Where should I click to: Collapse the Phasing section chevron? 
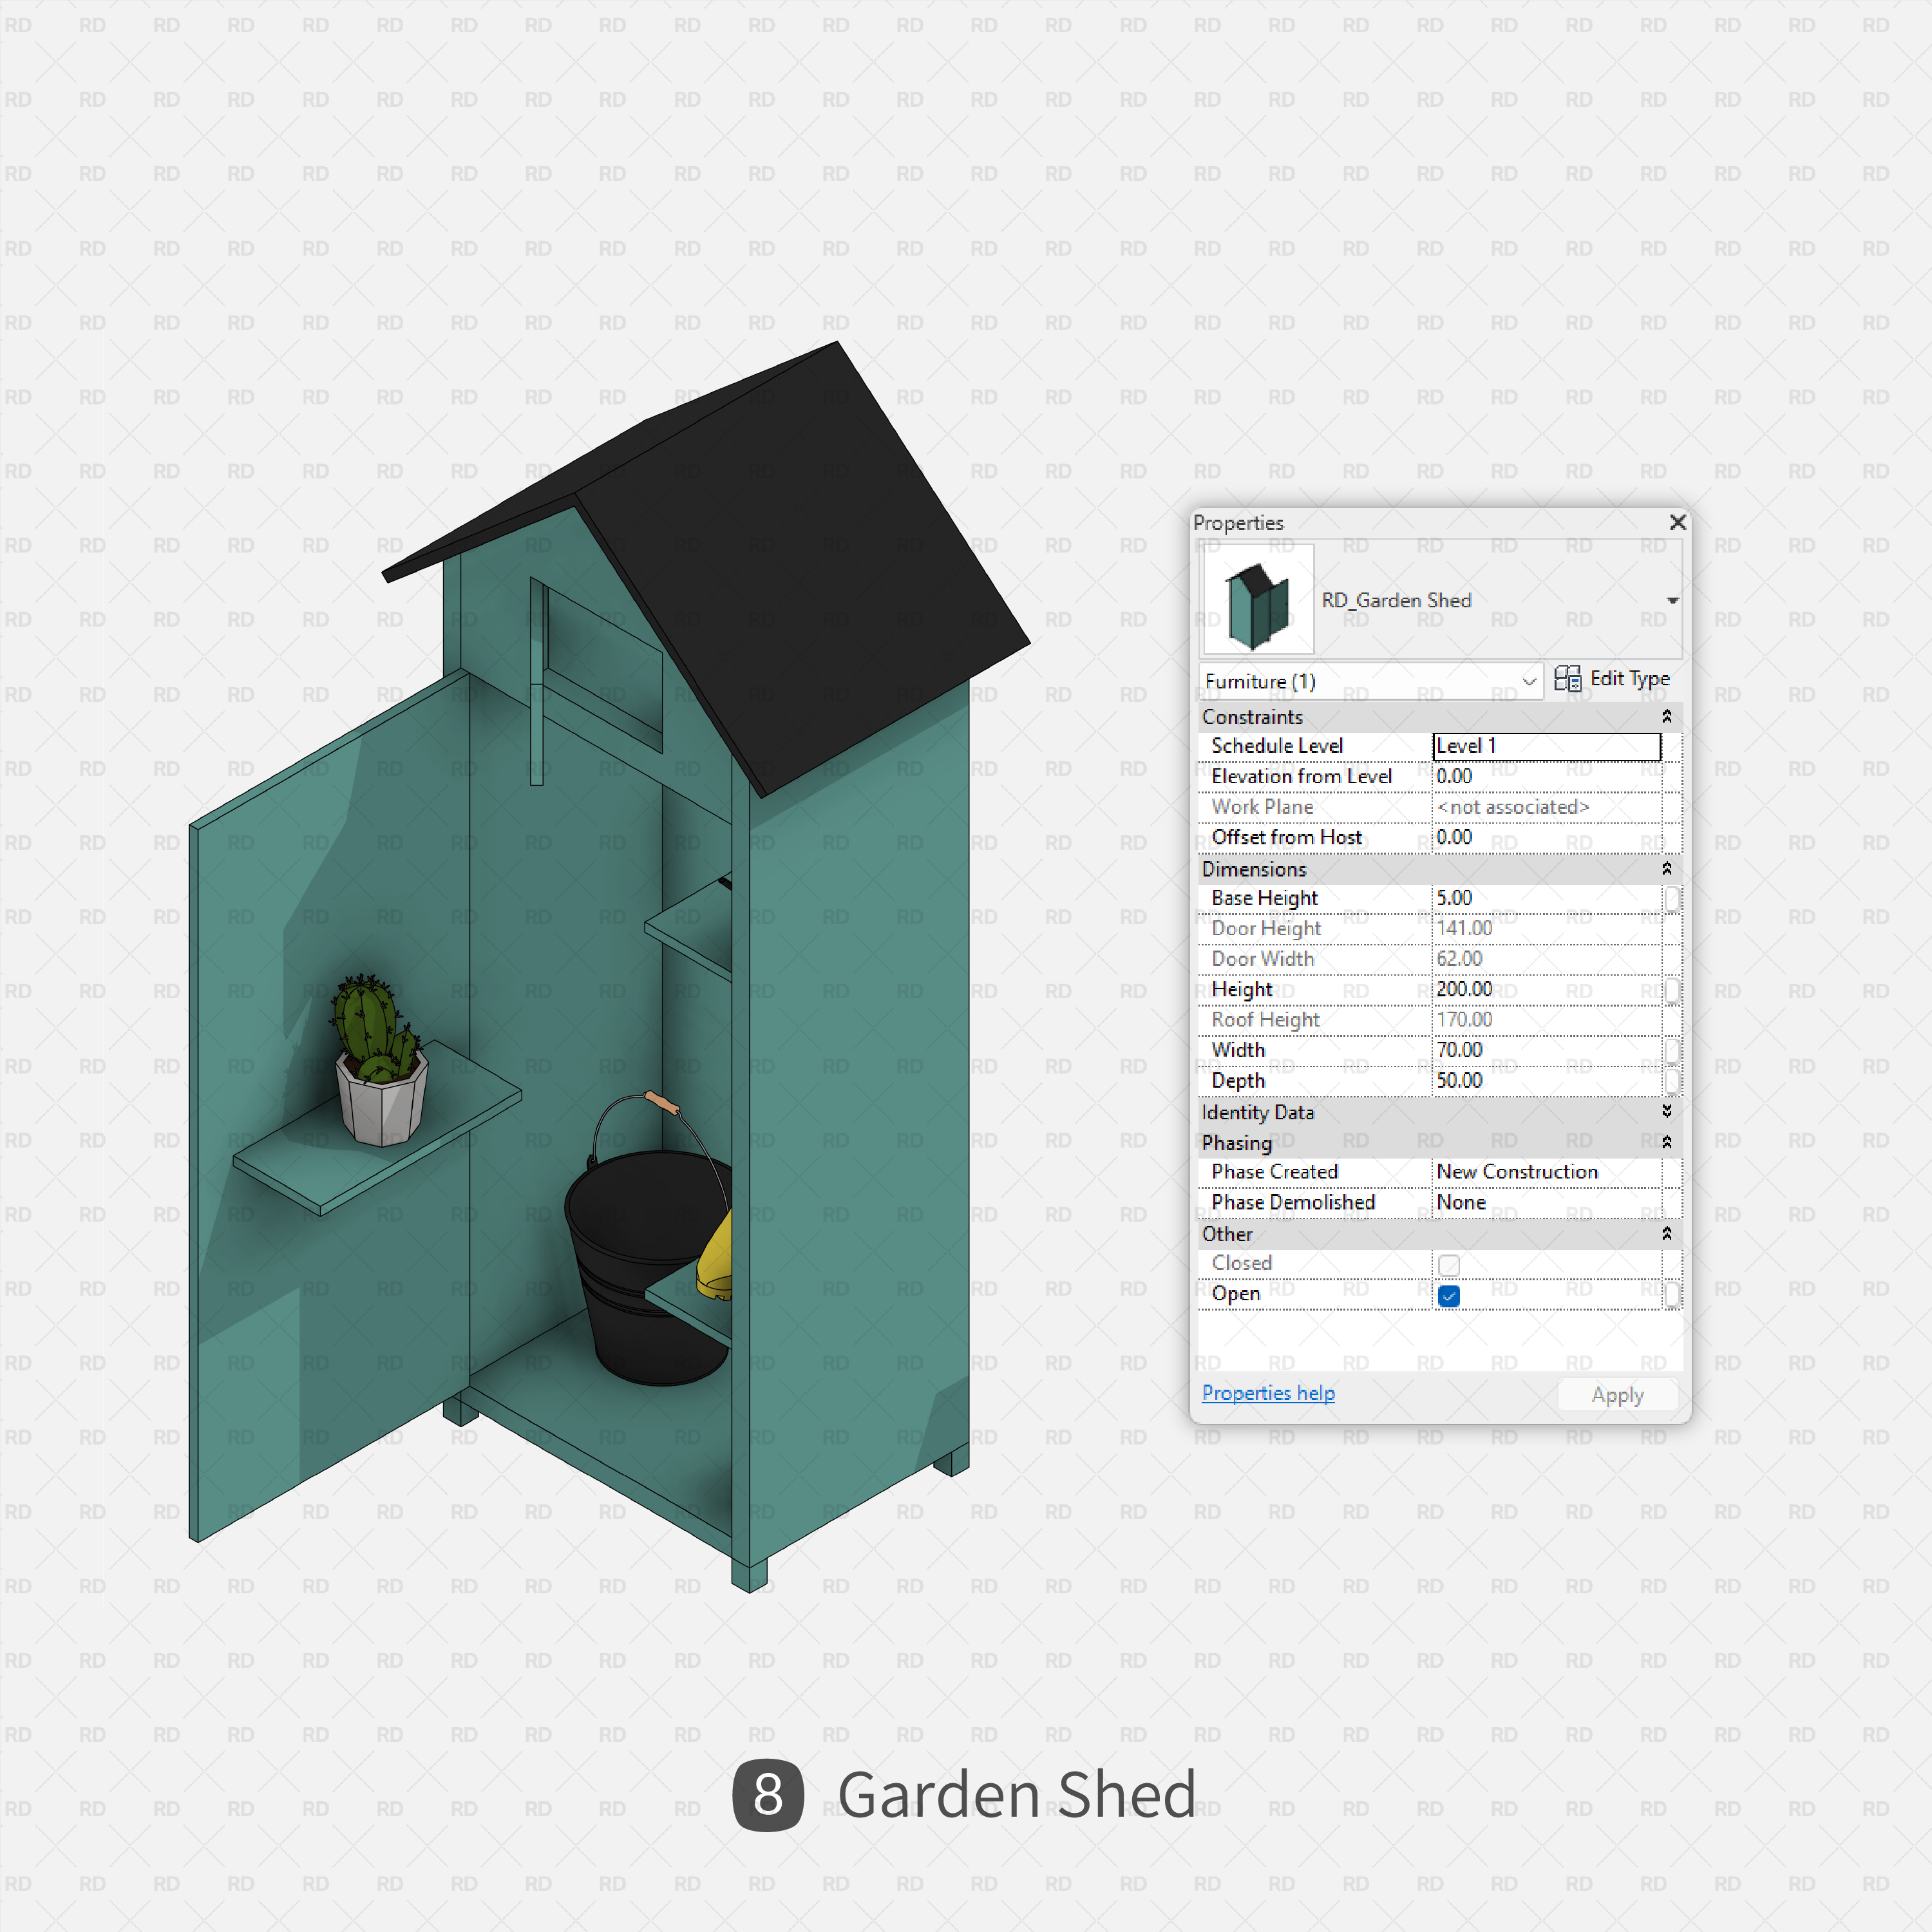click(x=1666, y=1142)
